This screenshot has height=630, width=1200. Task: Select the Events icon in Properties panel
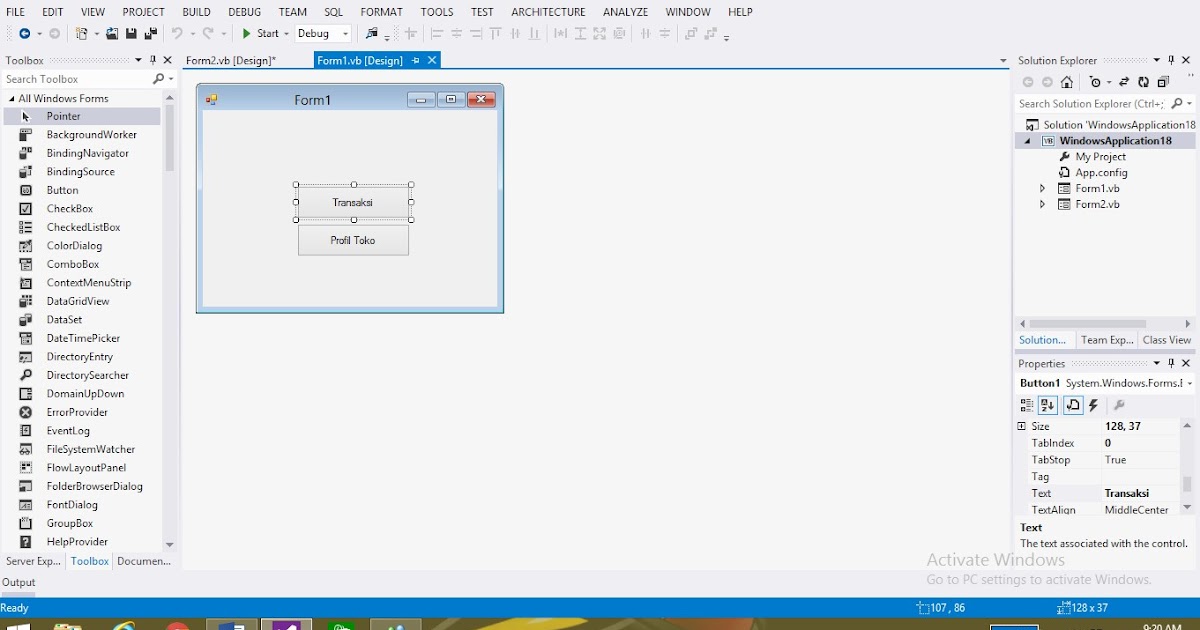pyautogui.click(x=1093, y=405)
